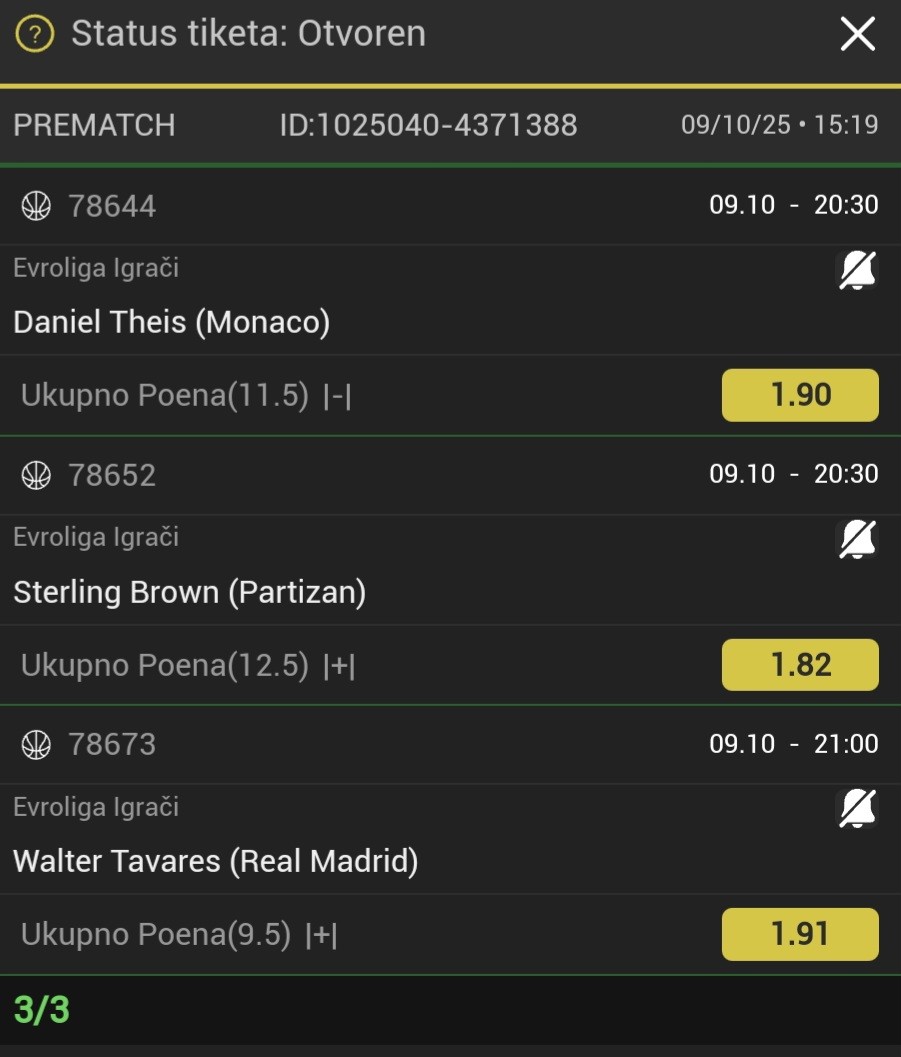Screen dimensions: 901x1057
Task: Toggle notification bell for Sterling Brown
Action: click(856, 539)
